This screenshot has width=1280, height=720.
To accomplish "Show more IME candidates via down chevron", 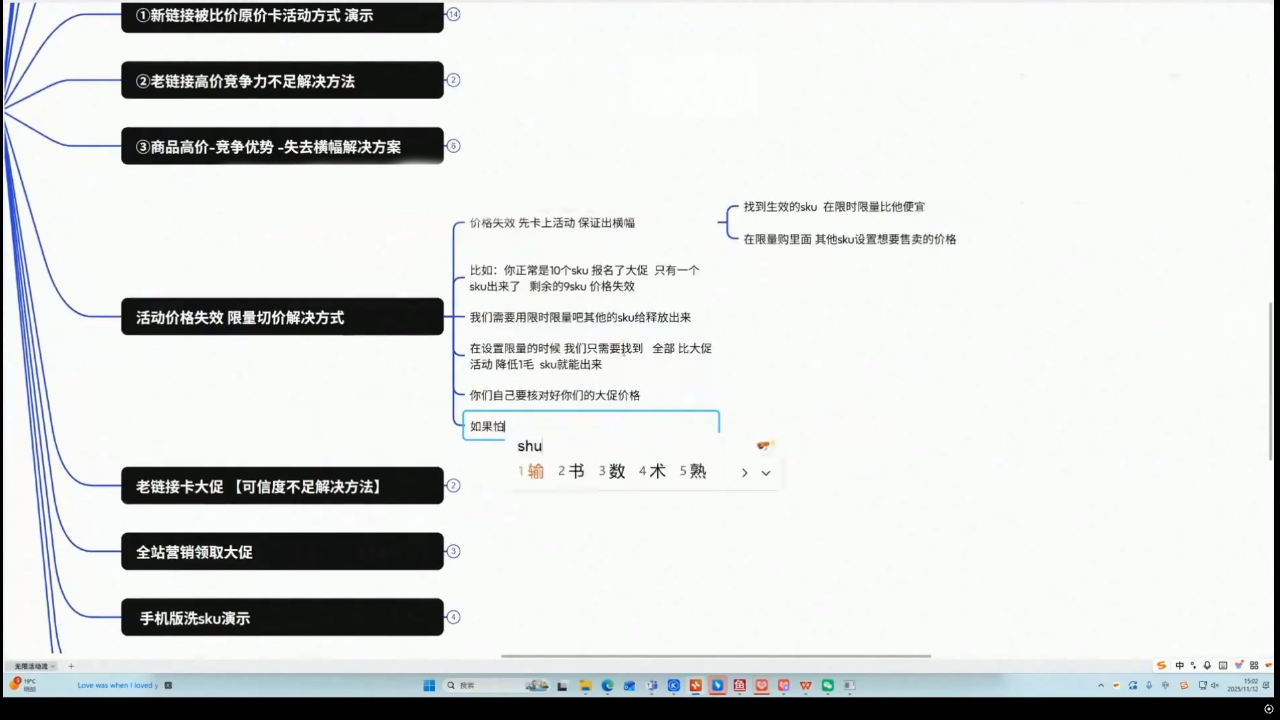I will coord(766,473).
